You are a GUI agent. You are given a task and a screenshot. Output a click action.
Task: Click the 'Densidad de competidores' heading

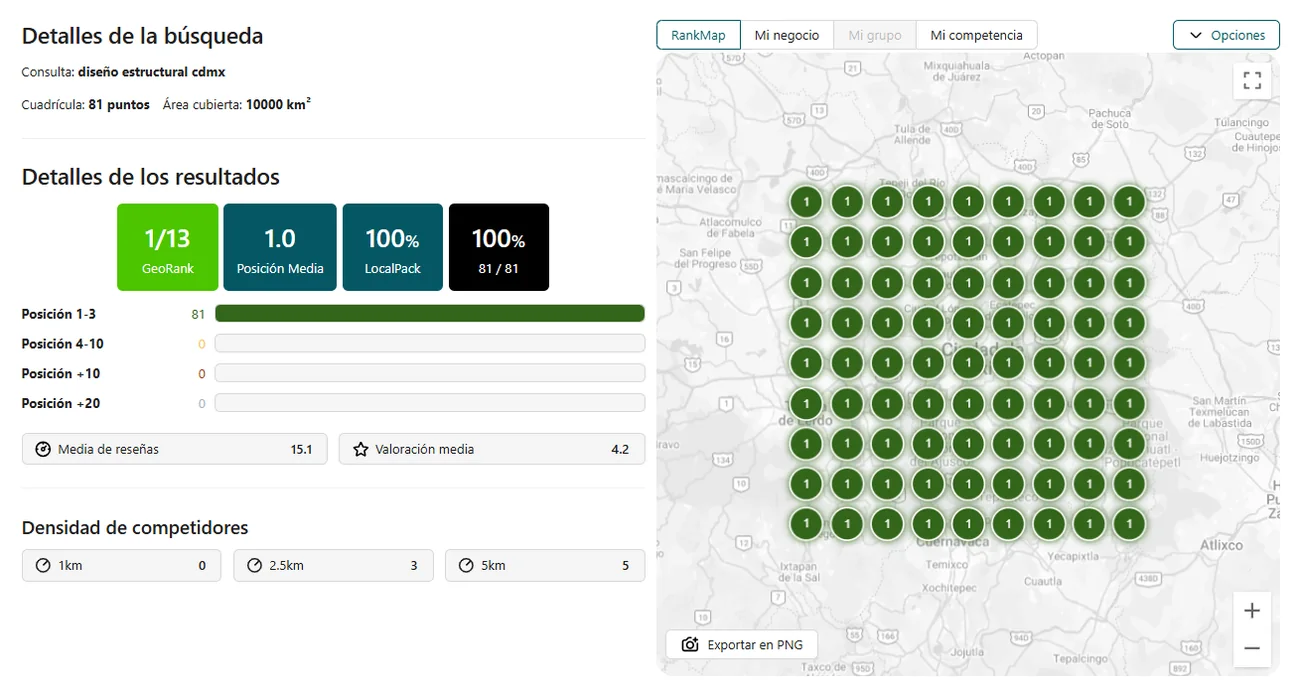pos(135,528)
